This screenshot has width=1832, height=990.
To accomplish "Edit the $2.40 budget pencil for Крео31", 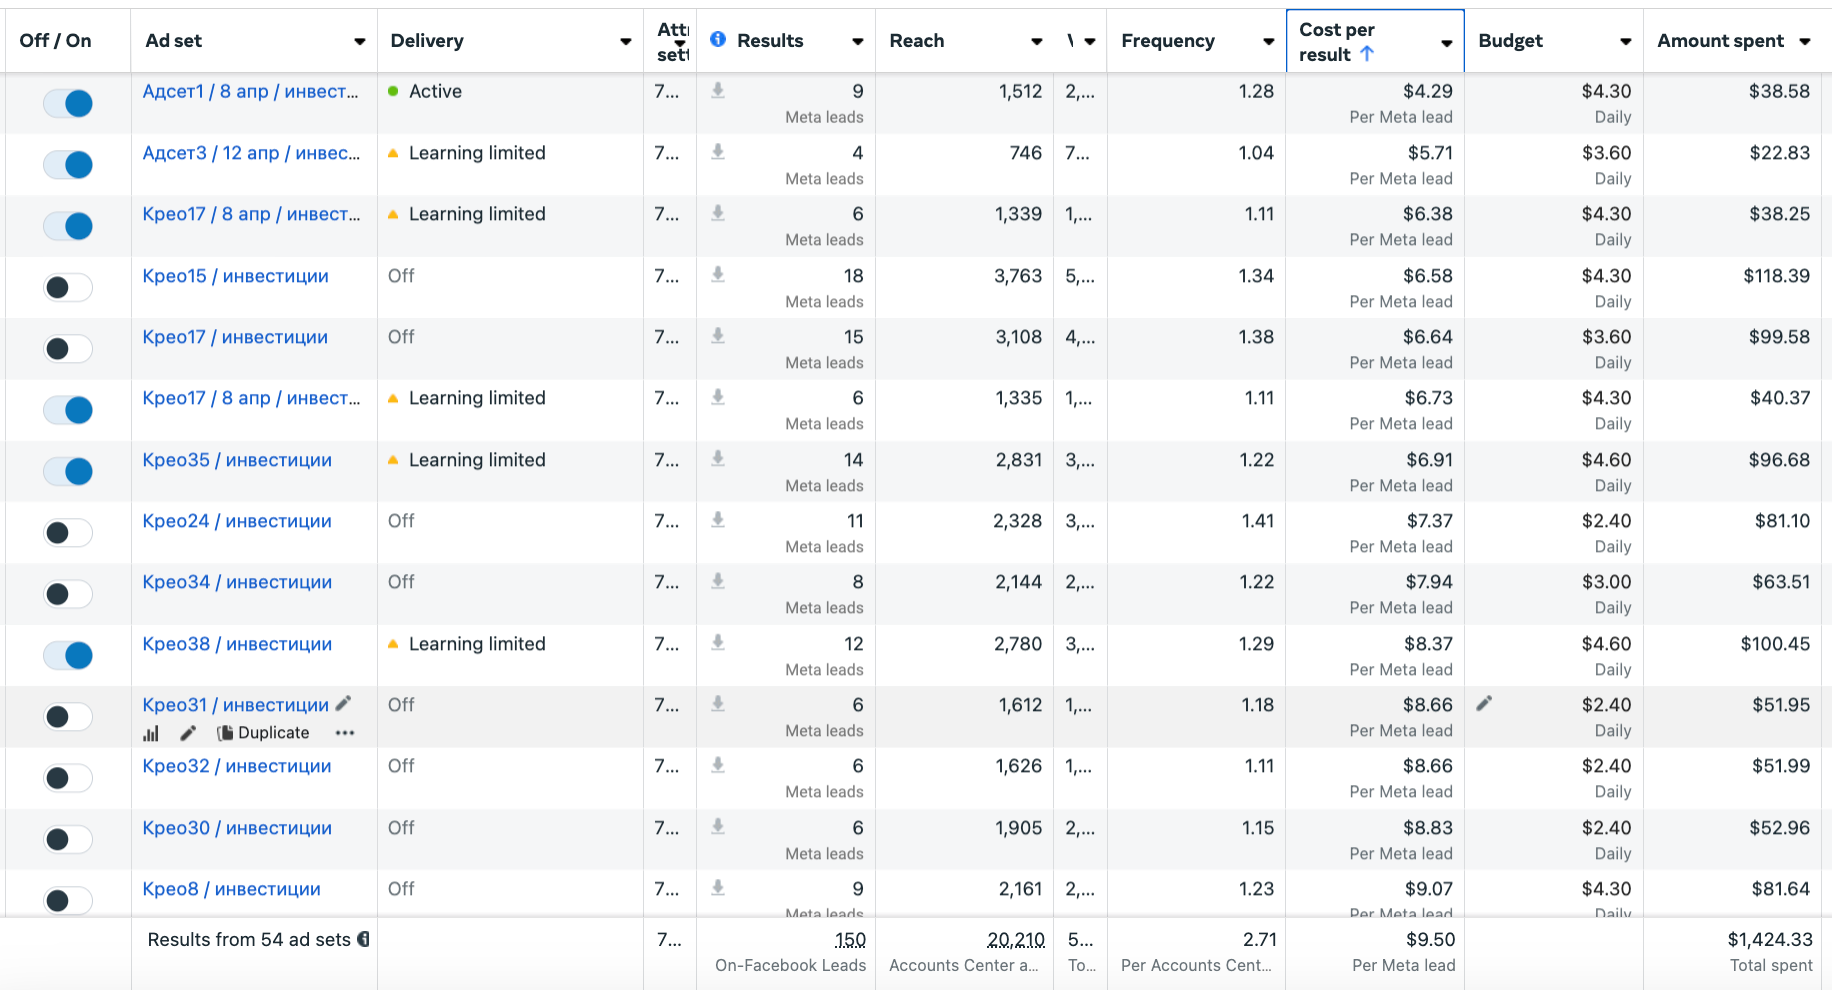I will pyautogui.click(x=1485, y=703).
